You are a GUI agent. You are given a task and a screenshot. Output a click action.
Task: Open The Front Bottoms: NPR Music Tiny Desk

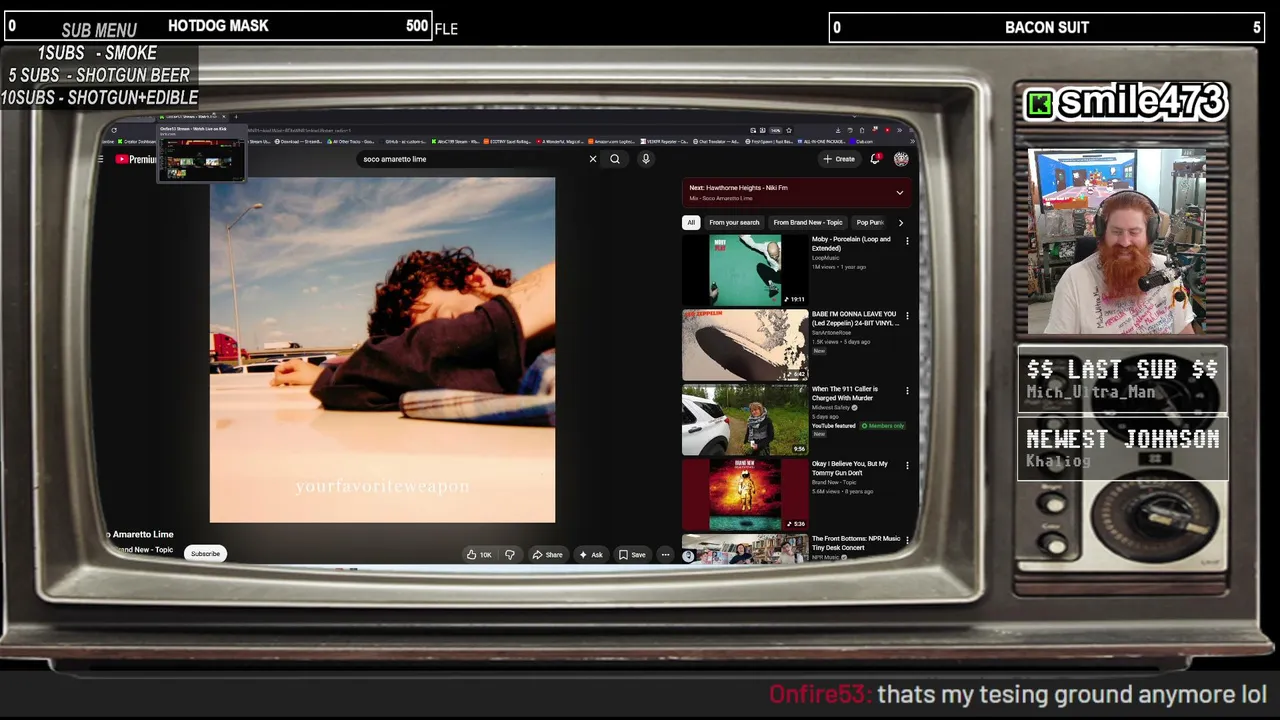click(x=856, y=543)
